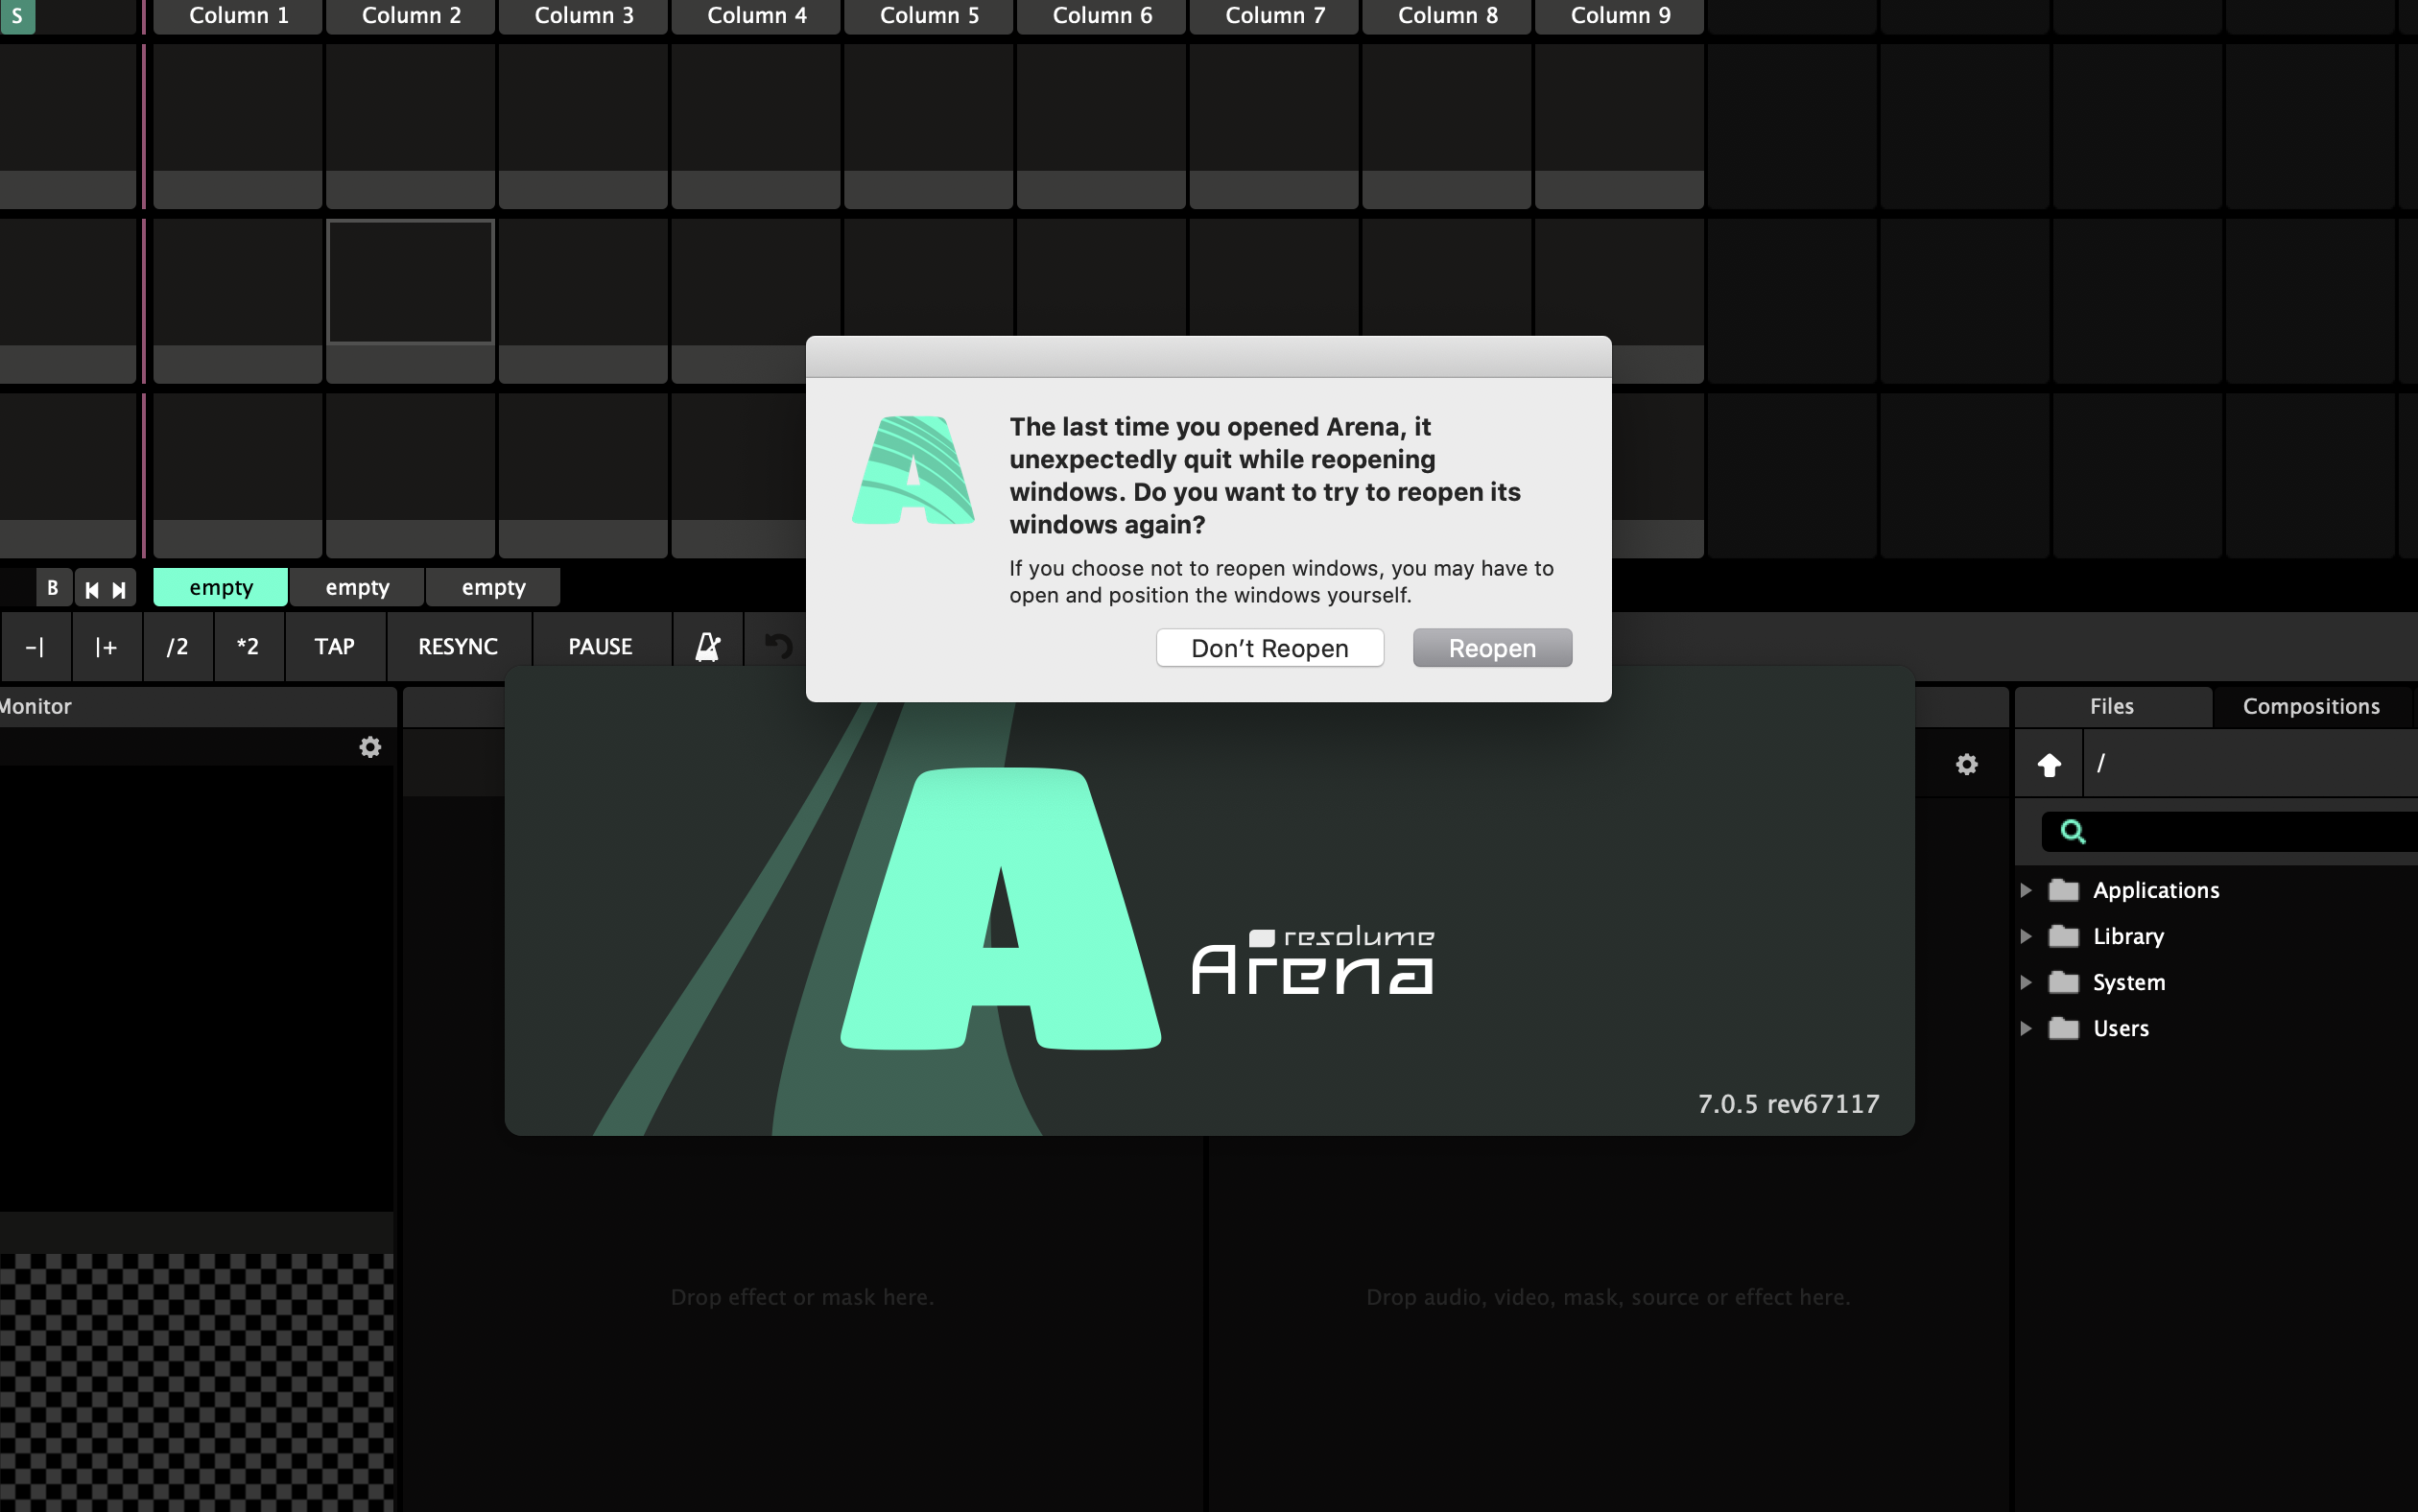Go up one folder level arrow
The image size is (2418, 1512).
point(2048,765)
